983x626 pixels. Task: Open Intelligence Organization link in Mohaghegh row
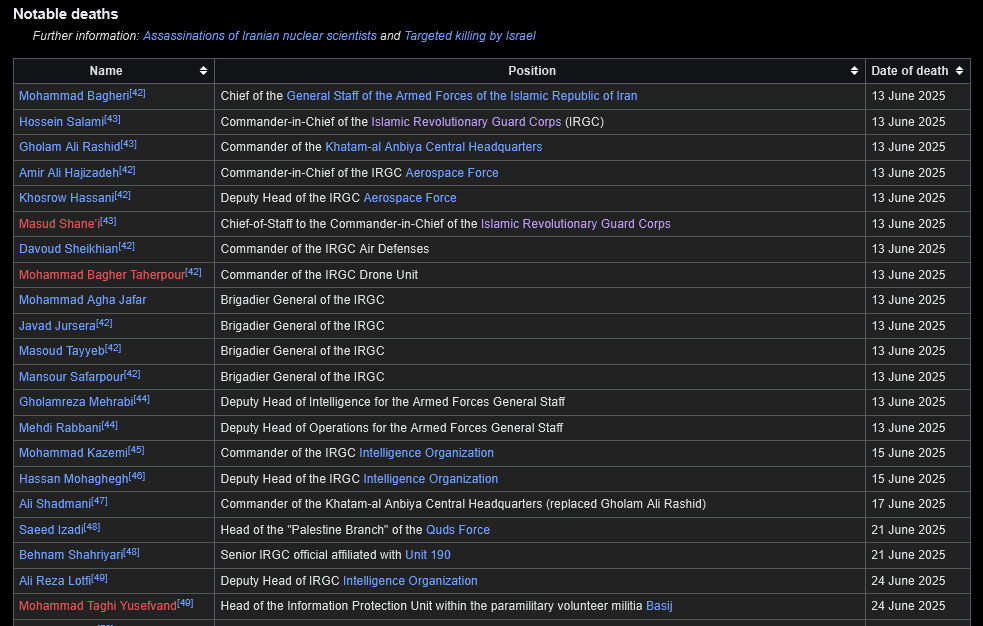431,479
